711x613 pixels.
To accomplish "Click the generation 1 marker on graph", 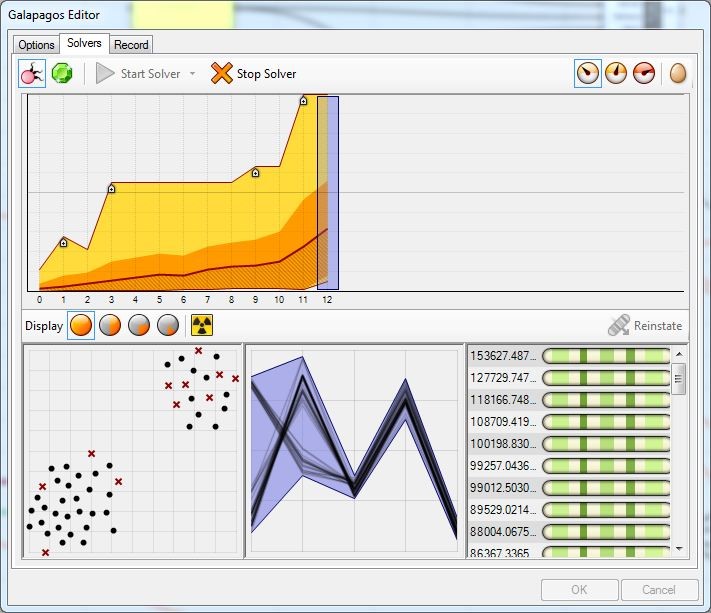I will coord(63,243).
